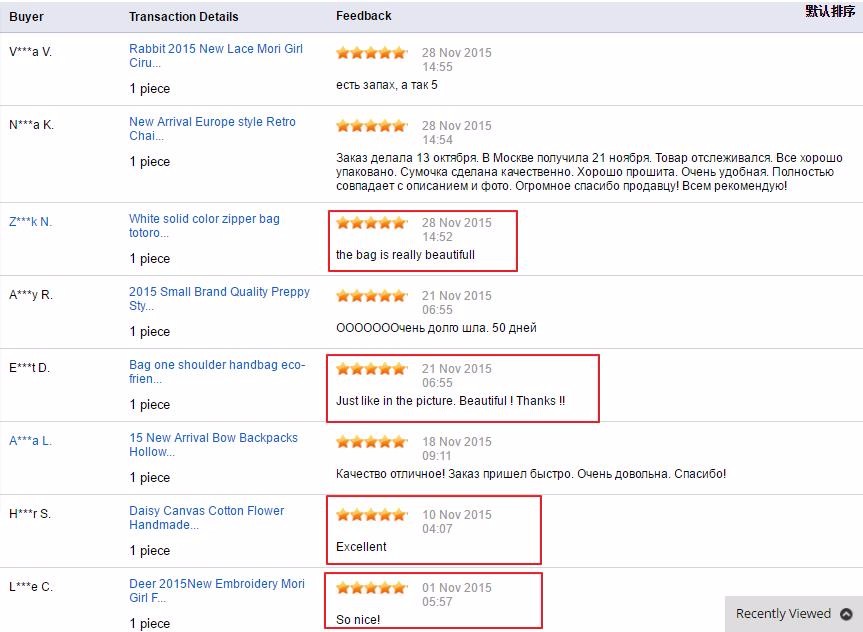Image resolution: width=863 pixels, height=632 pixels.
Task: Click star rating on 'bag is really beautifull' review
Action: [372, 223]
